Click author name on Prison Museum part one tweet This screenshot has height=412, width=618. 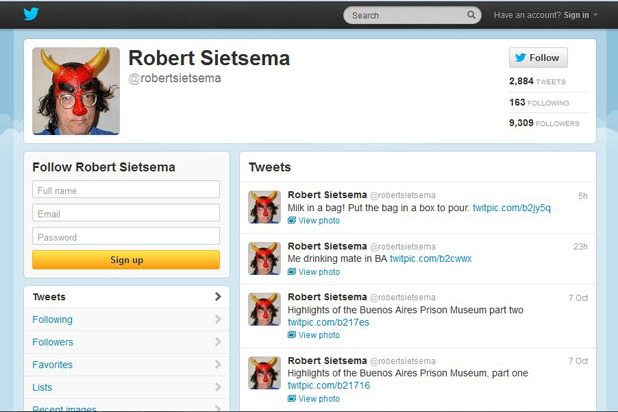click(327, 361)
